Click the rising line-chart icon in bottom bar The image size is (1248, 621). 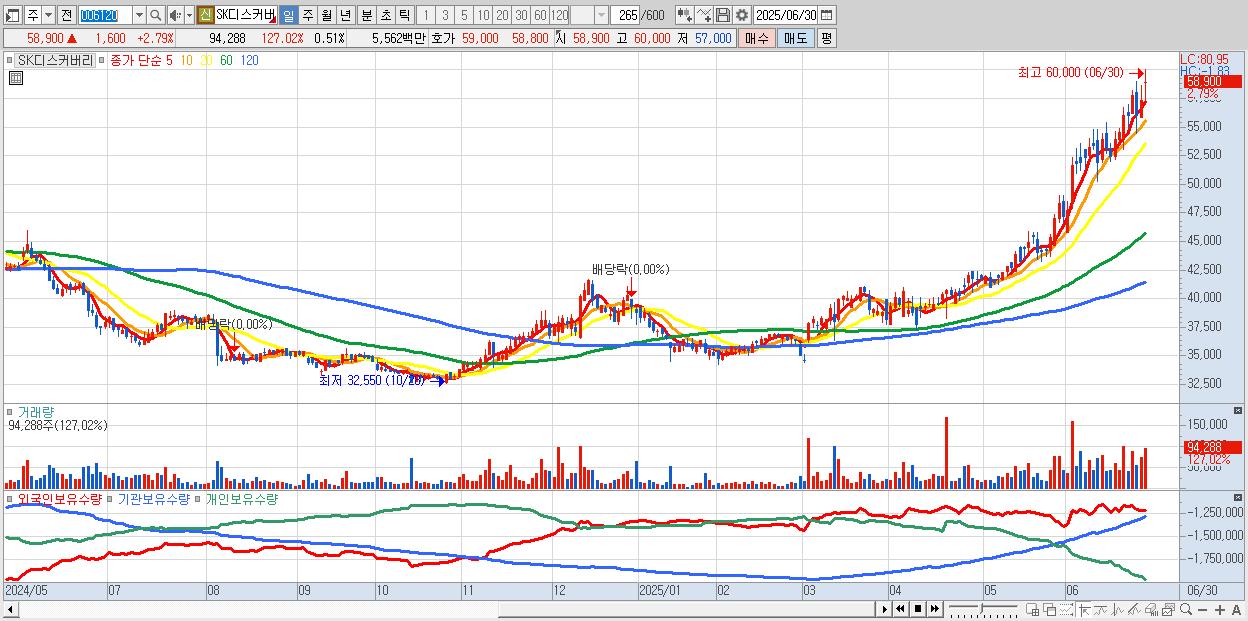[1134, 609]
